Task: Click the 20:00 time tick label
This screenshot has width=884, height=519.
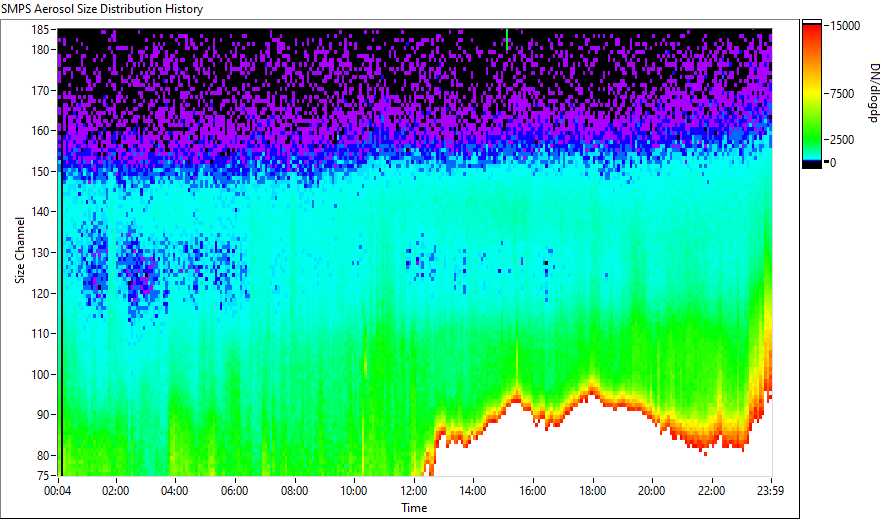Action: [x=651, y=491]
